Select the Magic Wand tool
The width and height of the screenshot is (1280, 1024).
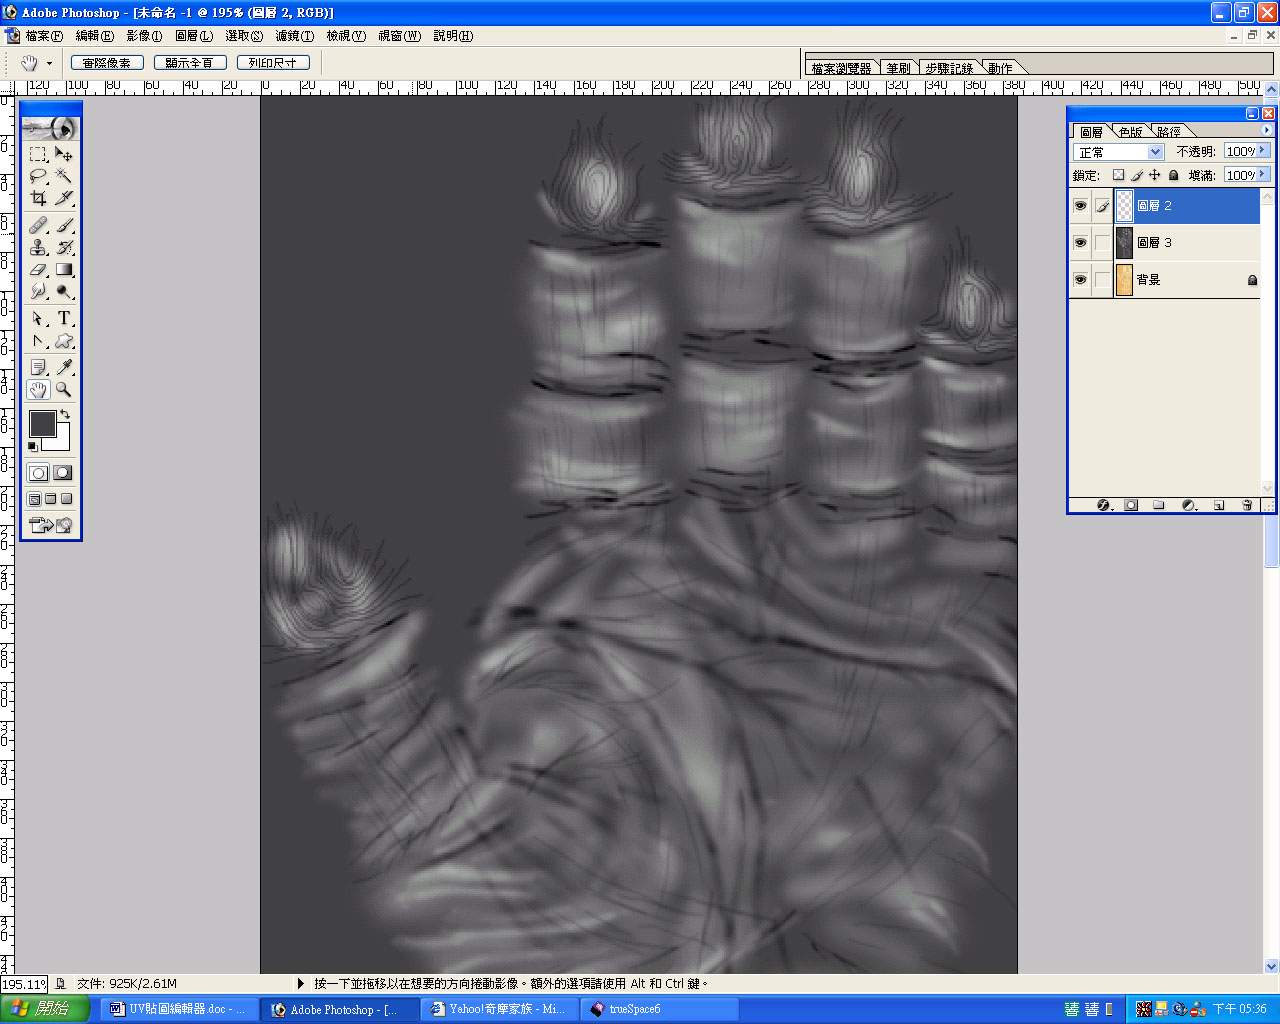pyautogui.click(x=64, y=176)
